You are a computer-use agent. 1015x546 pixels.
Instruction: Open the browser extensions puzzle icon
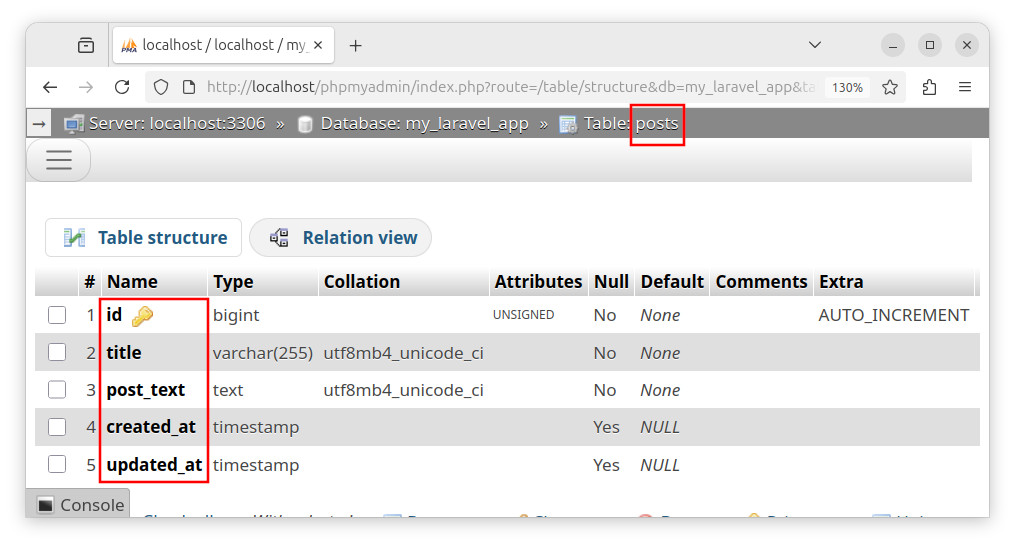(x=930, y=87)
